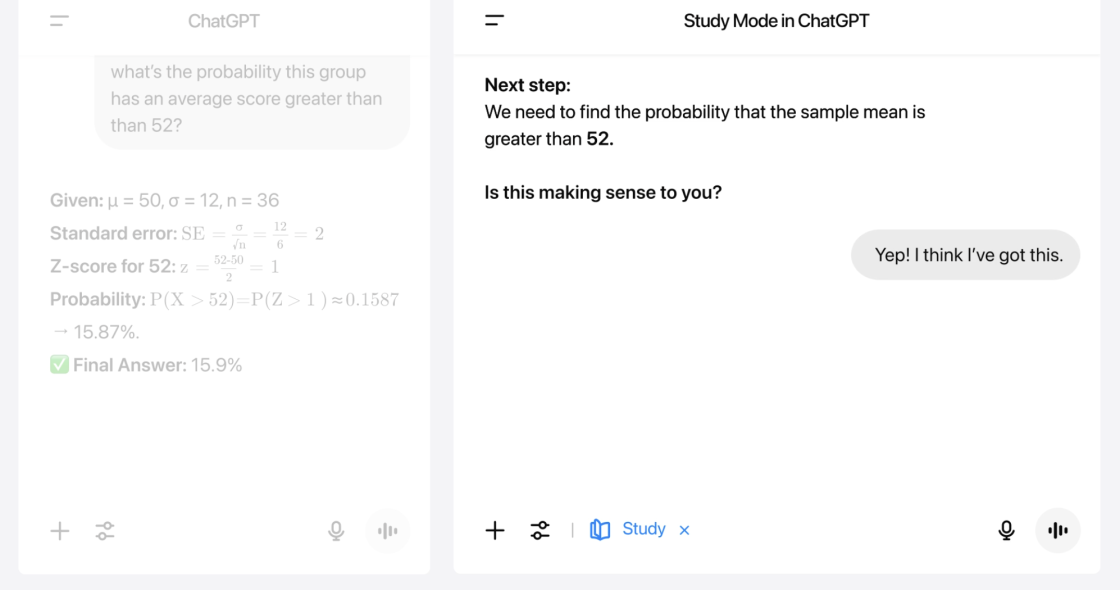Open tools sliders icon in Study Mode composer

coord(540,530)
